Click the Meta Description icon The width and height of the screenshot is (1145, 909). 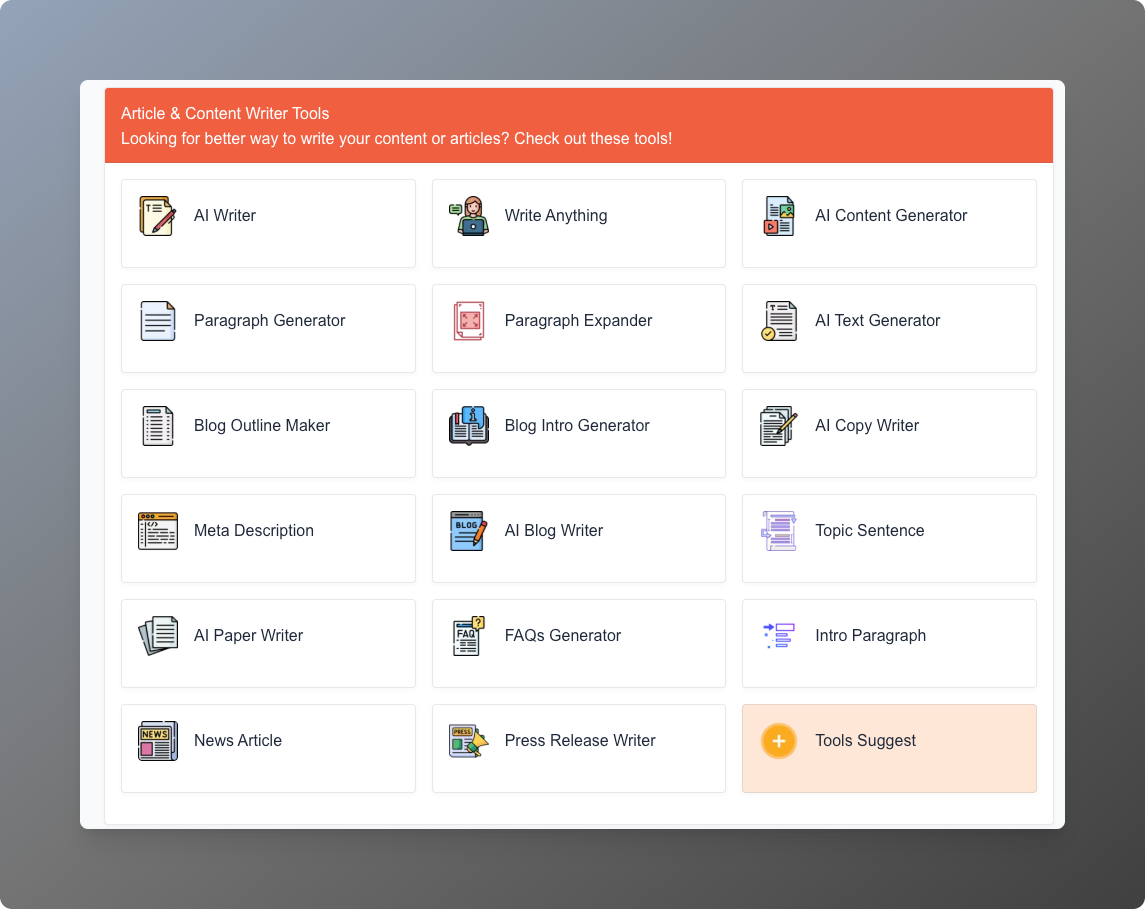[157, 530]
